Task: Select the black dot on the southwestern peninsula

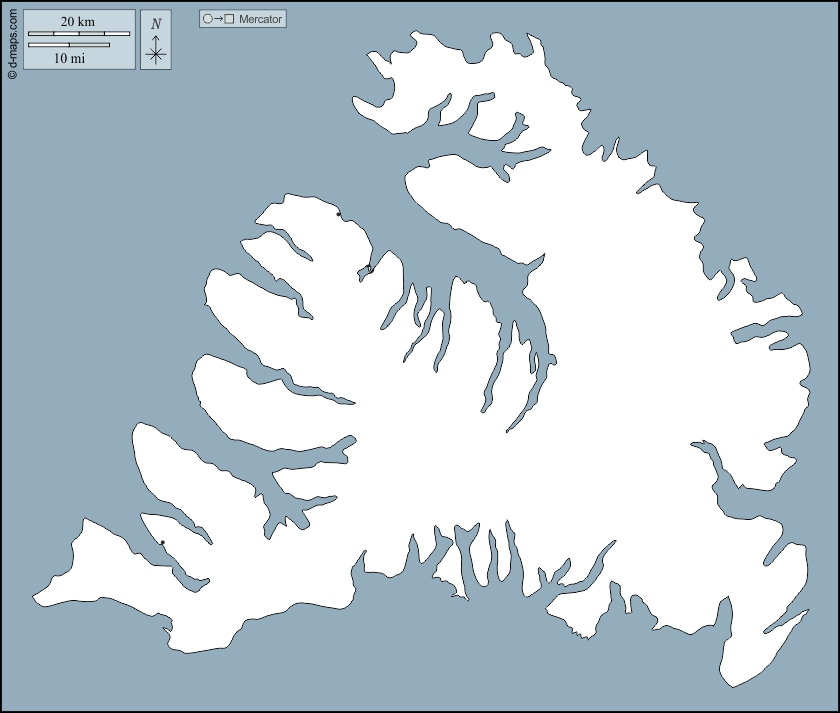Action: tap(162, 543)
